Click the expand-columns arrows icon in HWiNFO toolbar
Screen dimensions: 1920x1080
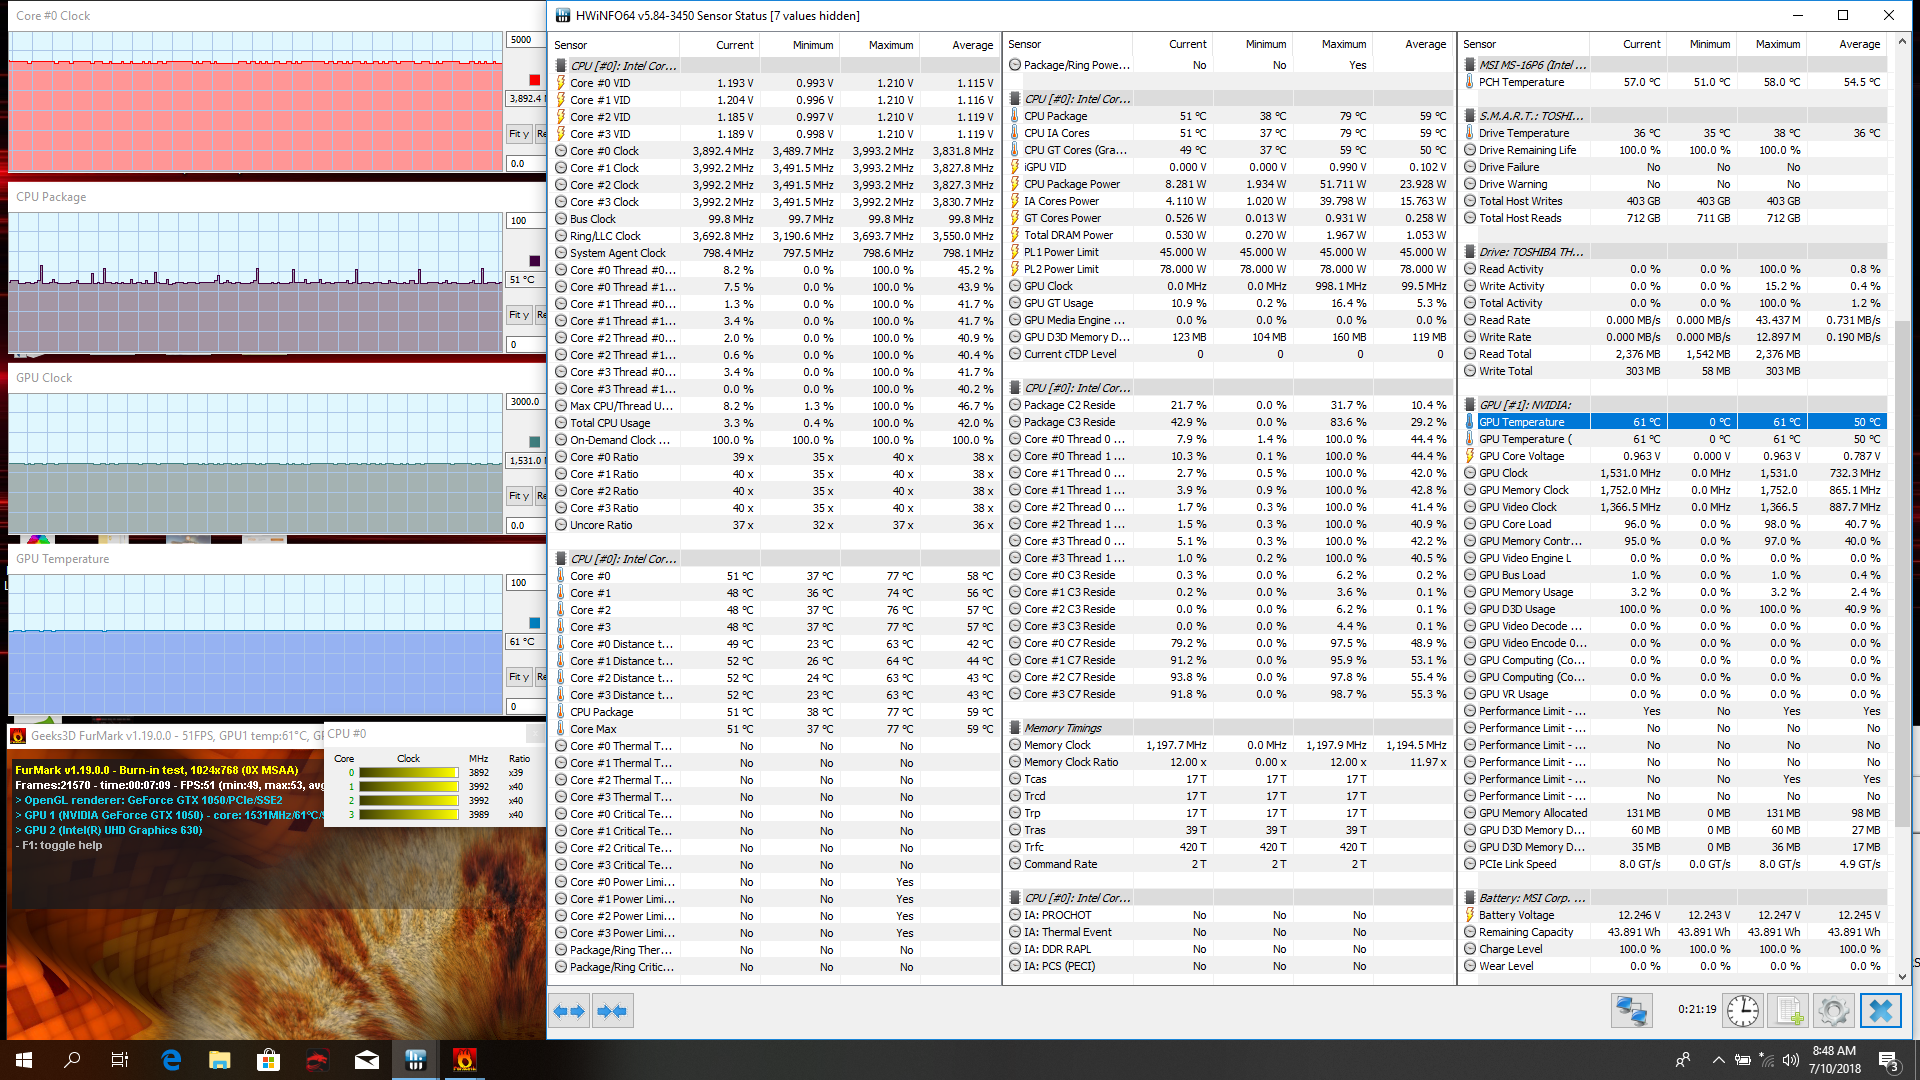click(569, 1011)
